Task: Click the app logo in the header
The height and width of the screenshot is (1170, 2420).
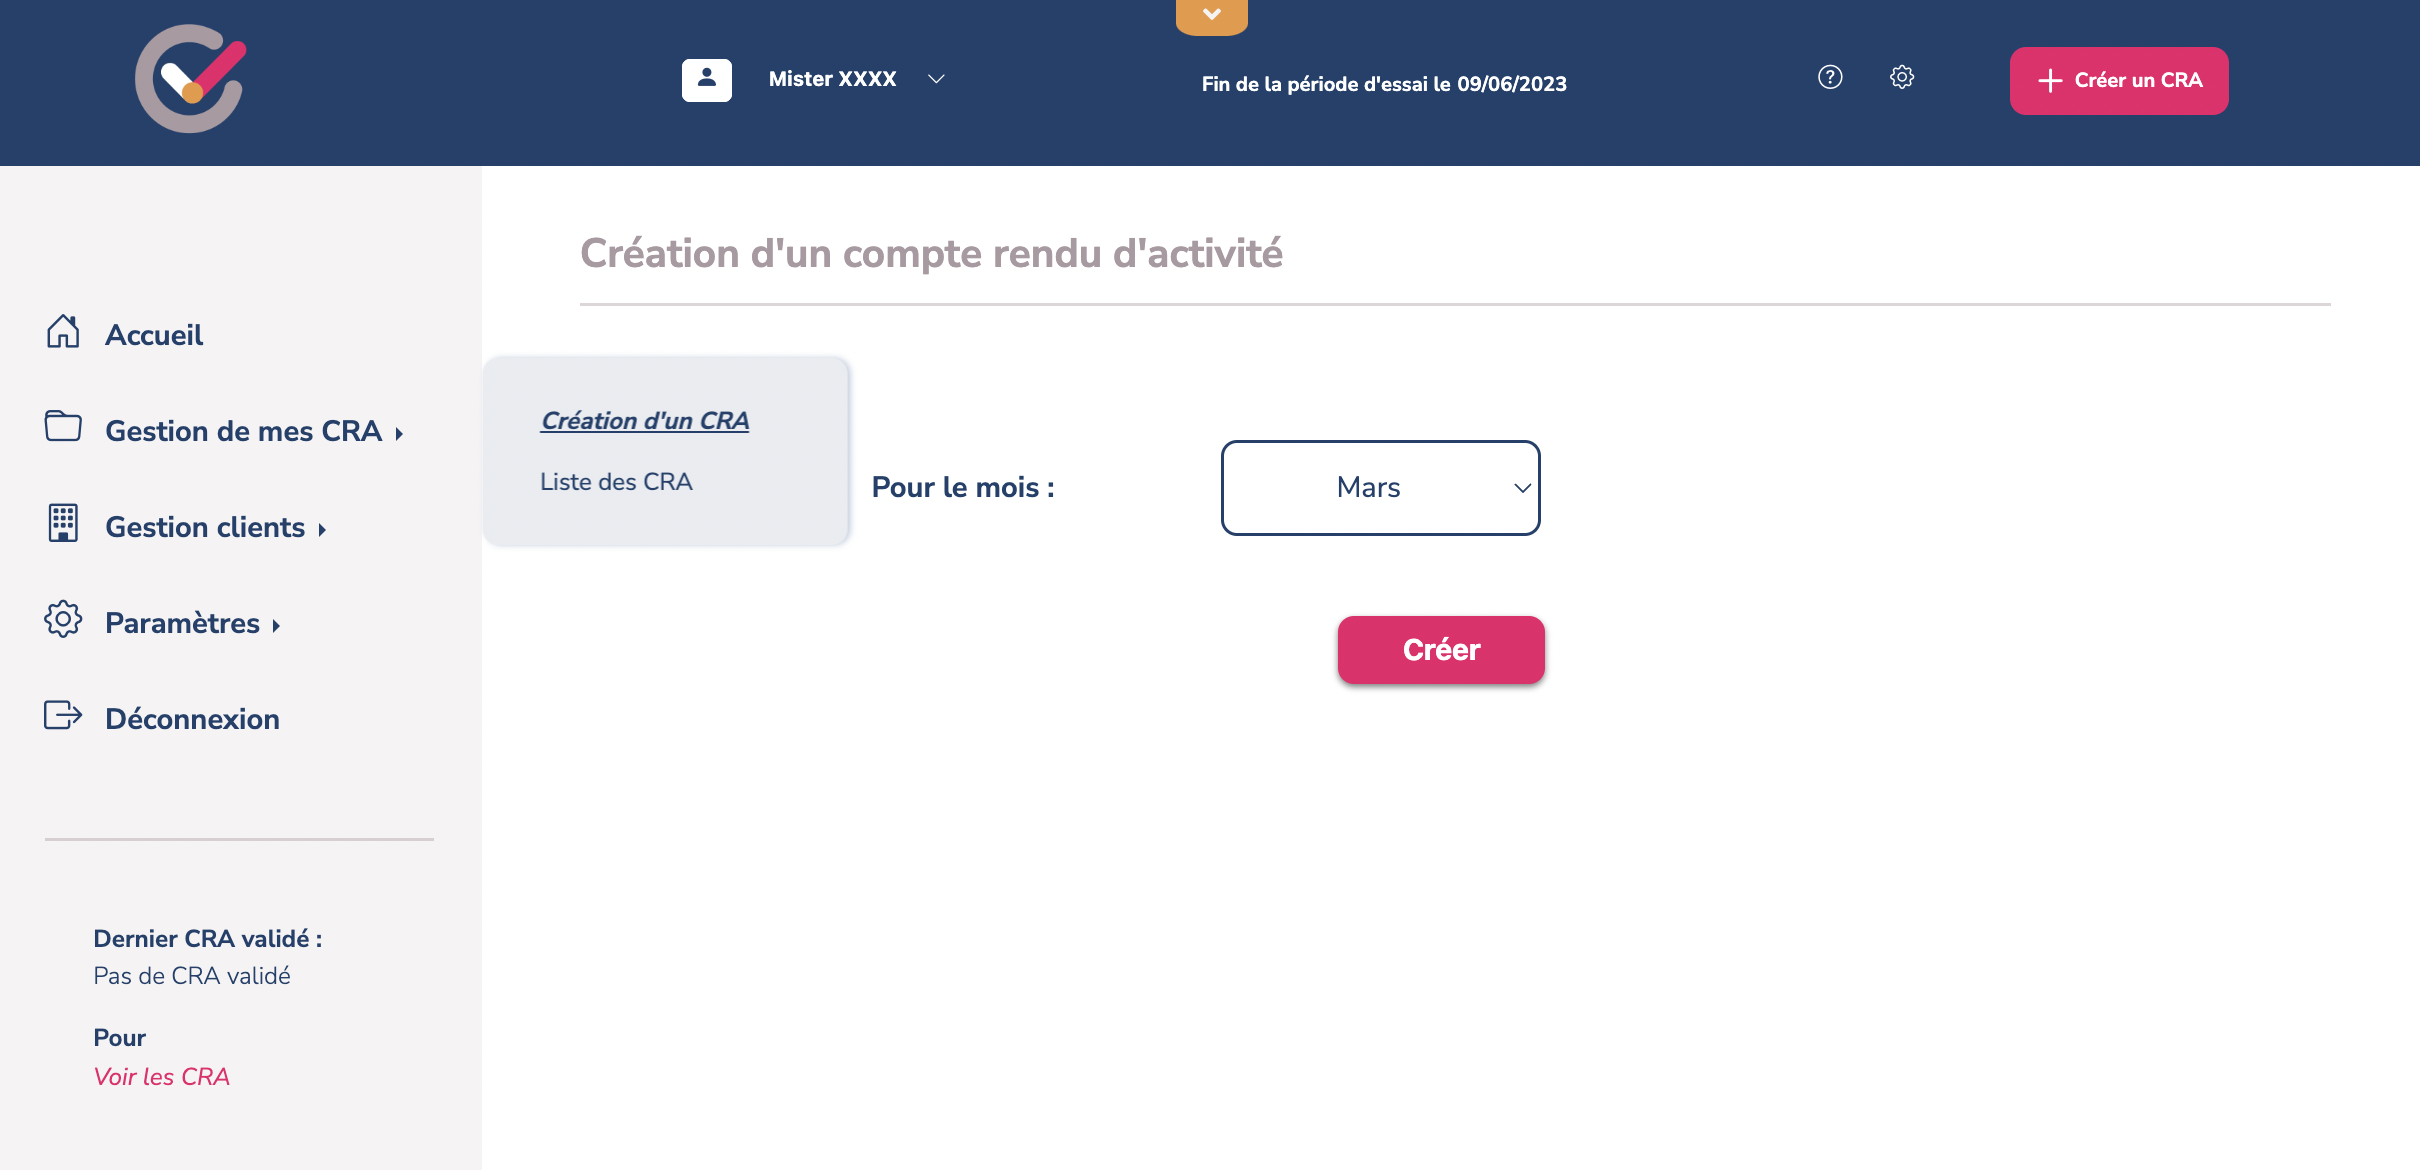Action: 190,79
